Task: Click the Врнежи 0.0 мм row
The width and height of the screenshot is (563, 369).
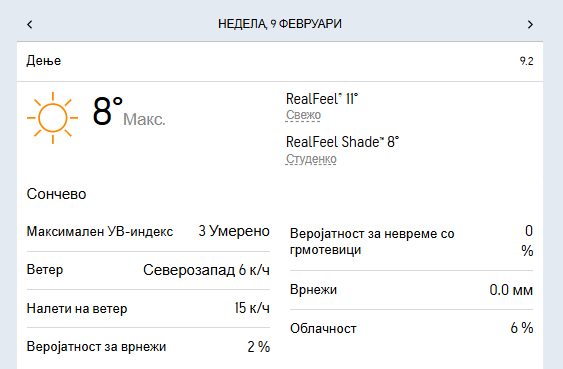Action: click(x=411, y=290)
